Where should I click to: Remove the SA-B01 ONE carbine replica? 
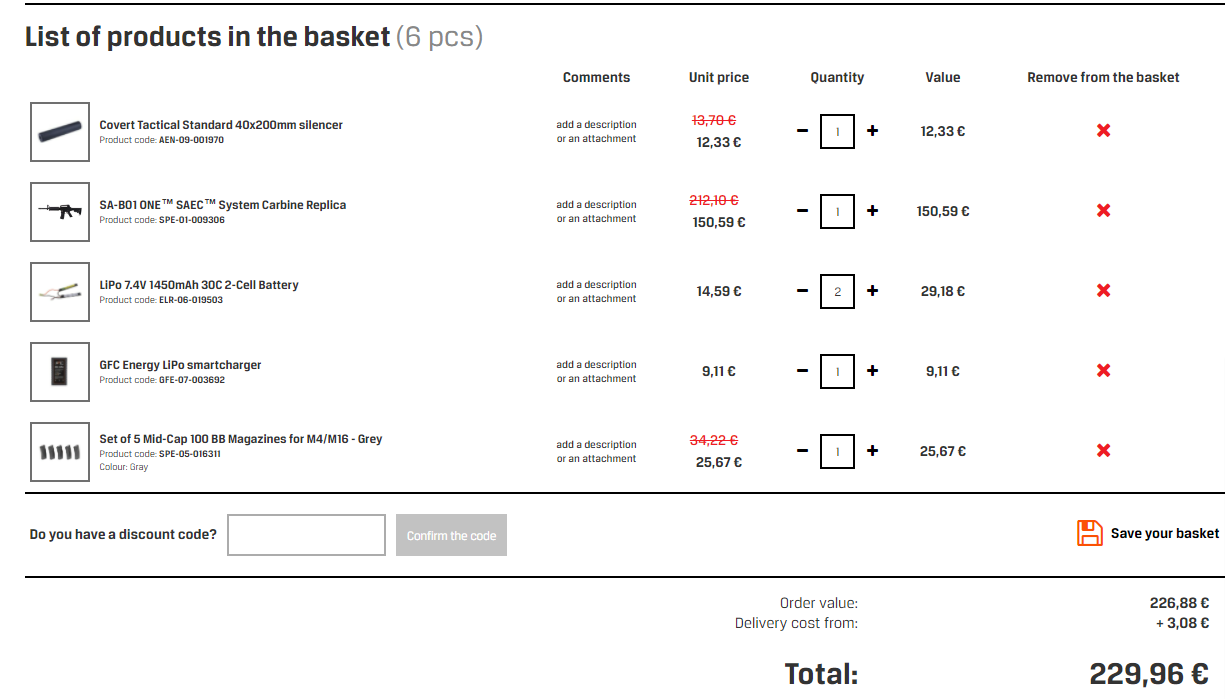click(x=1103, y=211)
